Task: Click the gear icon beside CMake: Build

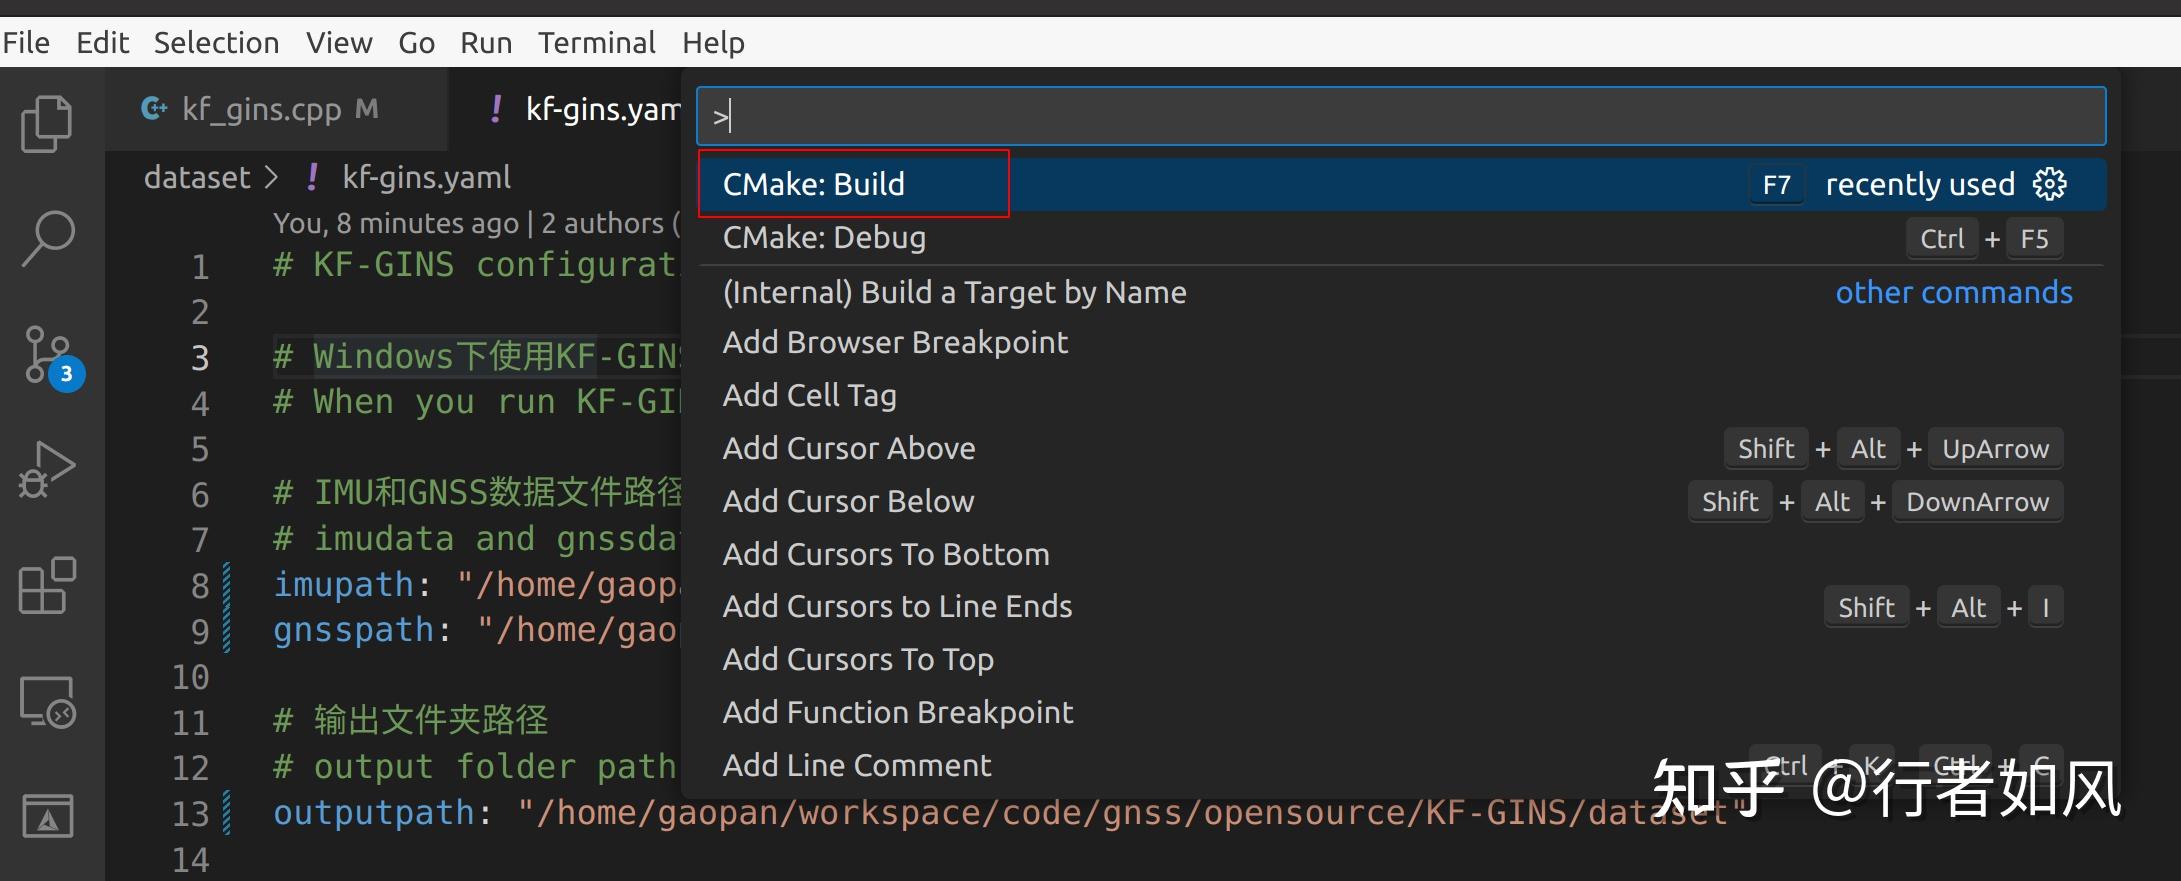Action: [x=2049, y=184]
